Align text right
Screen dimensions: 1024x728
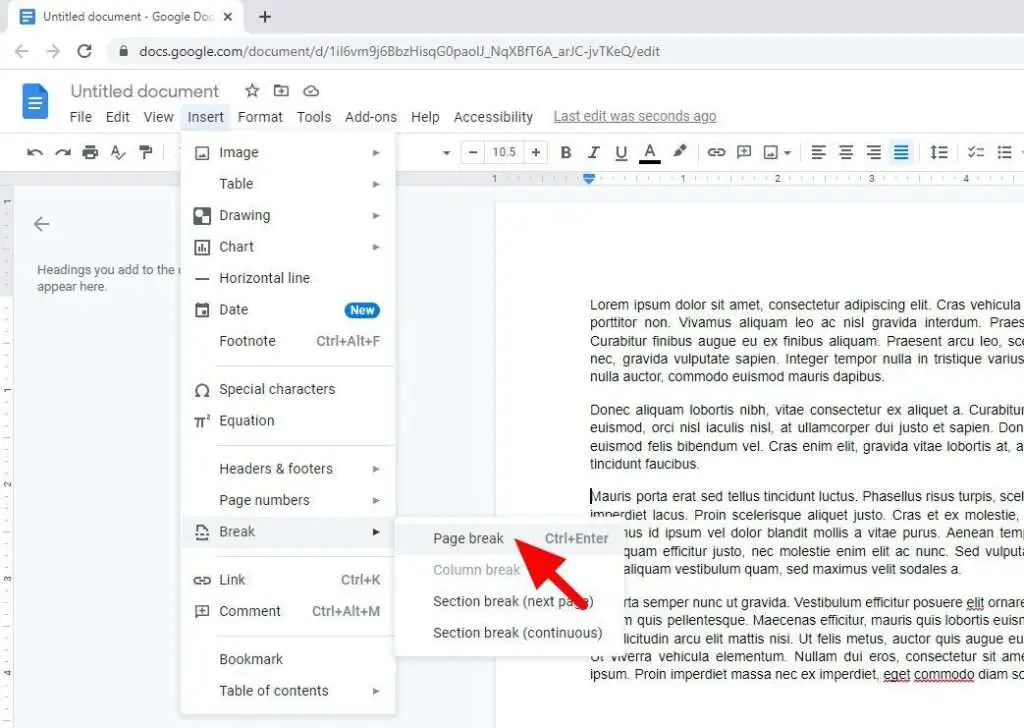pyautogui.click(x=873, y=153)
